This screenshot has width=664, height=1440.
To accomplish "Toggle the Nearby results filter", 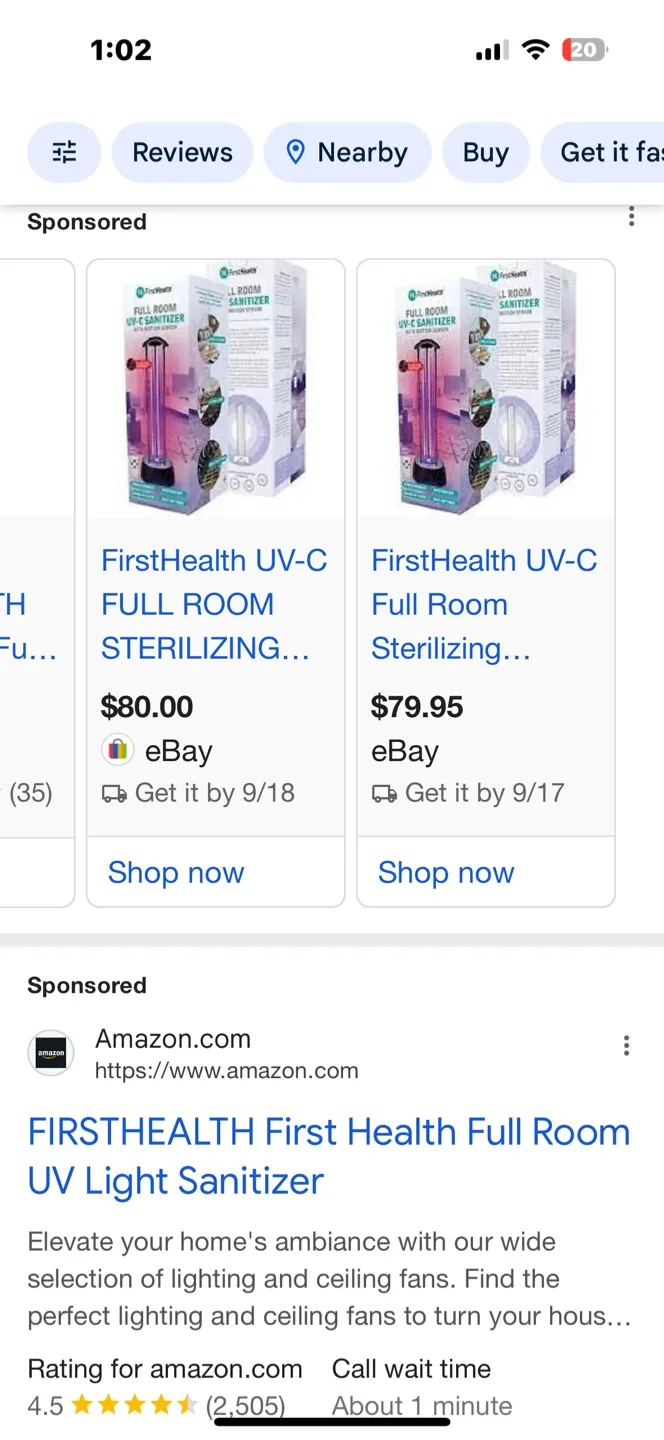I will 348,152.
